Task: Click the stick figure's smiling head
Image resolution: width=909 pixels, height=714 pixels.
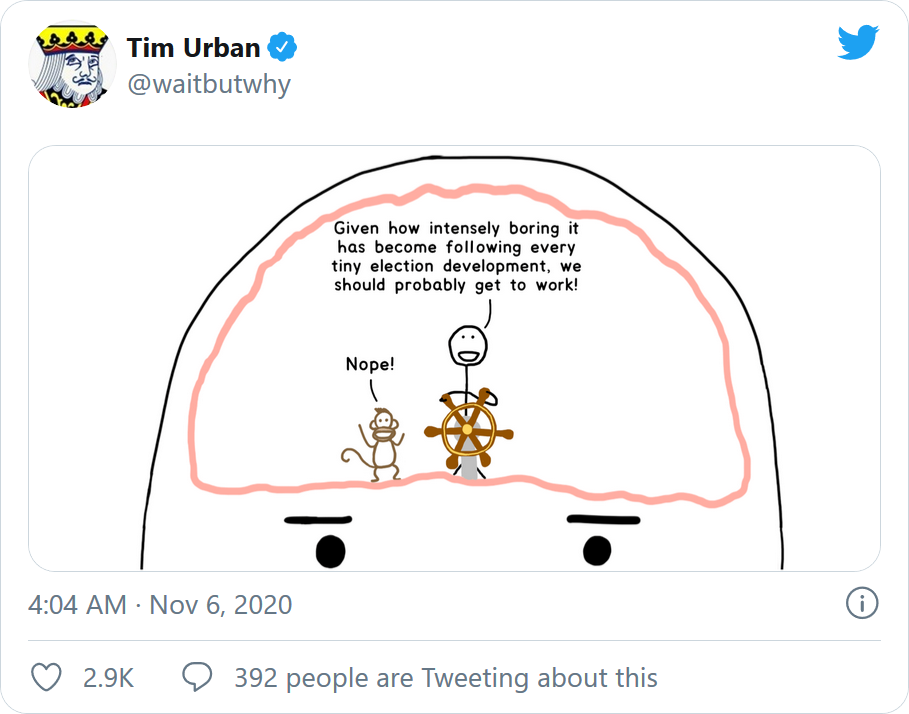Action: click(x=468, y=346)
